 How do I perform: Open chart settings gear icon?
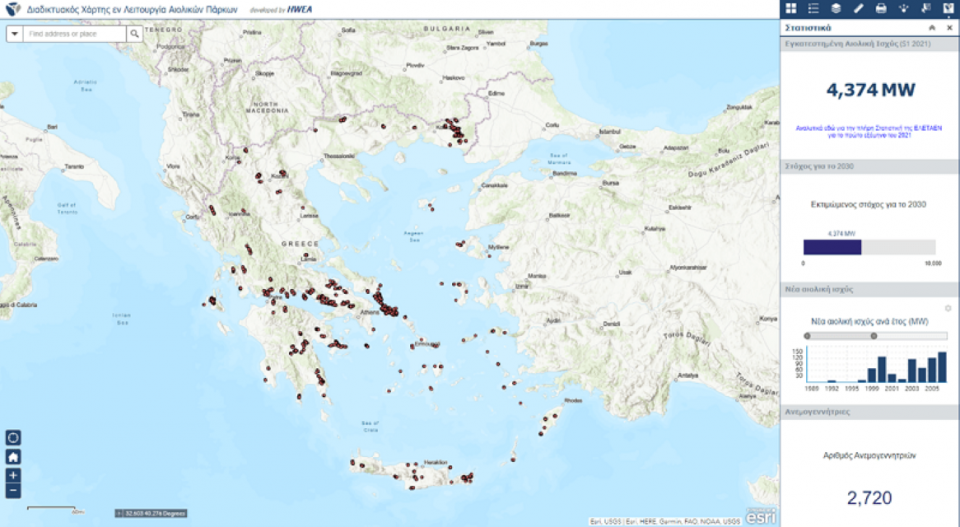[948, 308]
